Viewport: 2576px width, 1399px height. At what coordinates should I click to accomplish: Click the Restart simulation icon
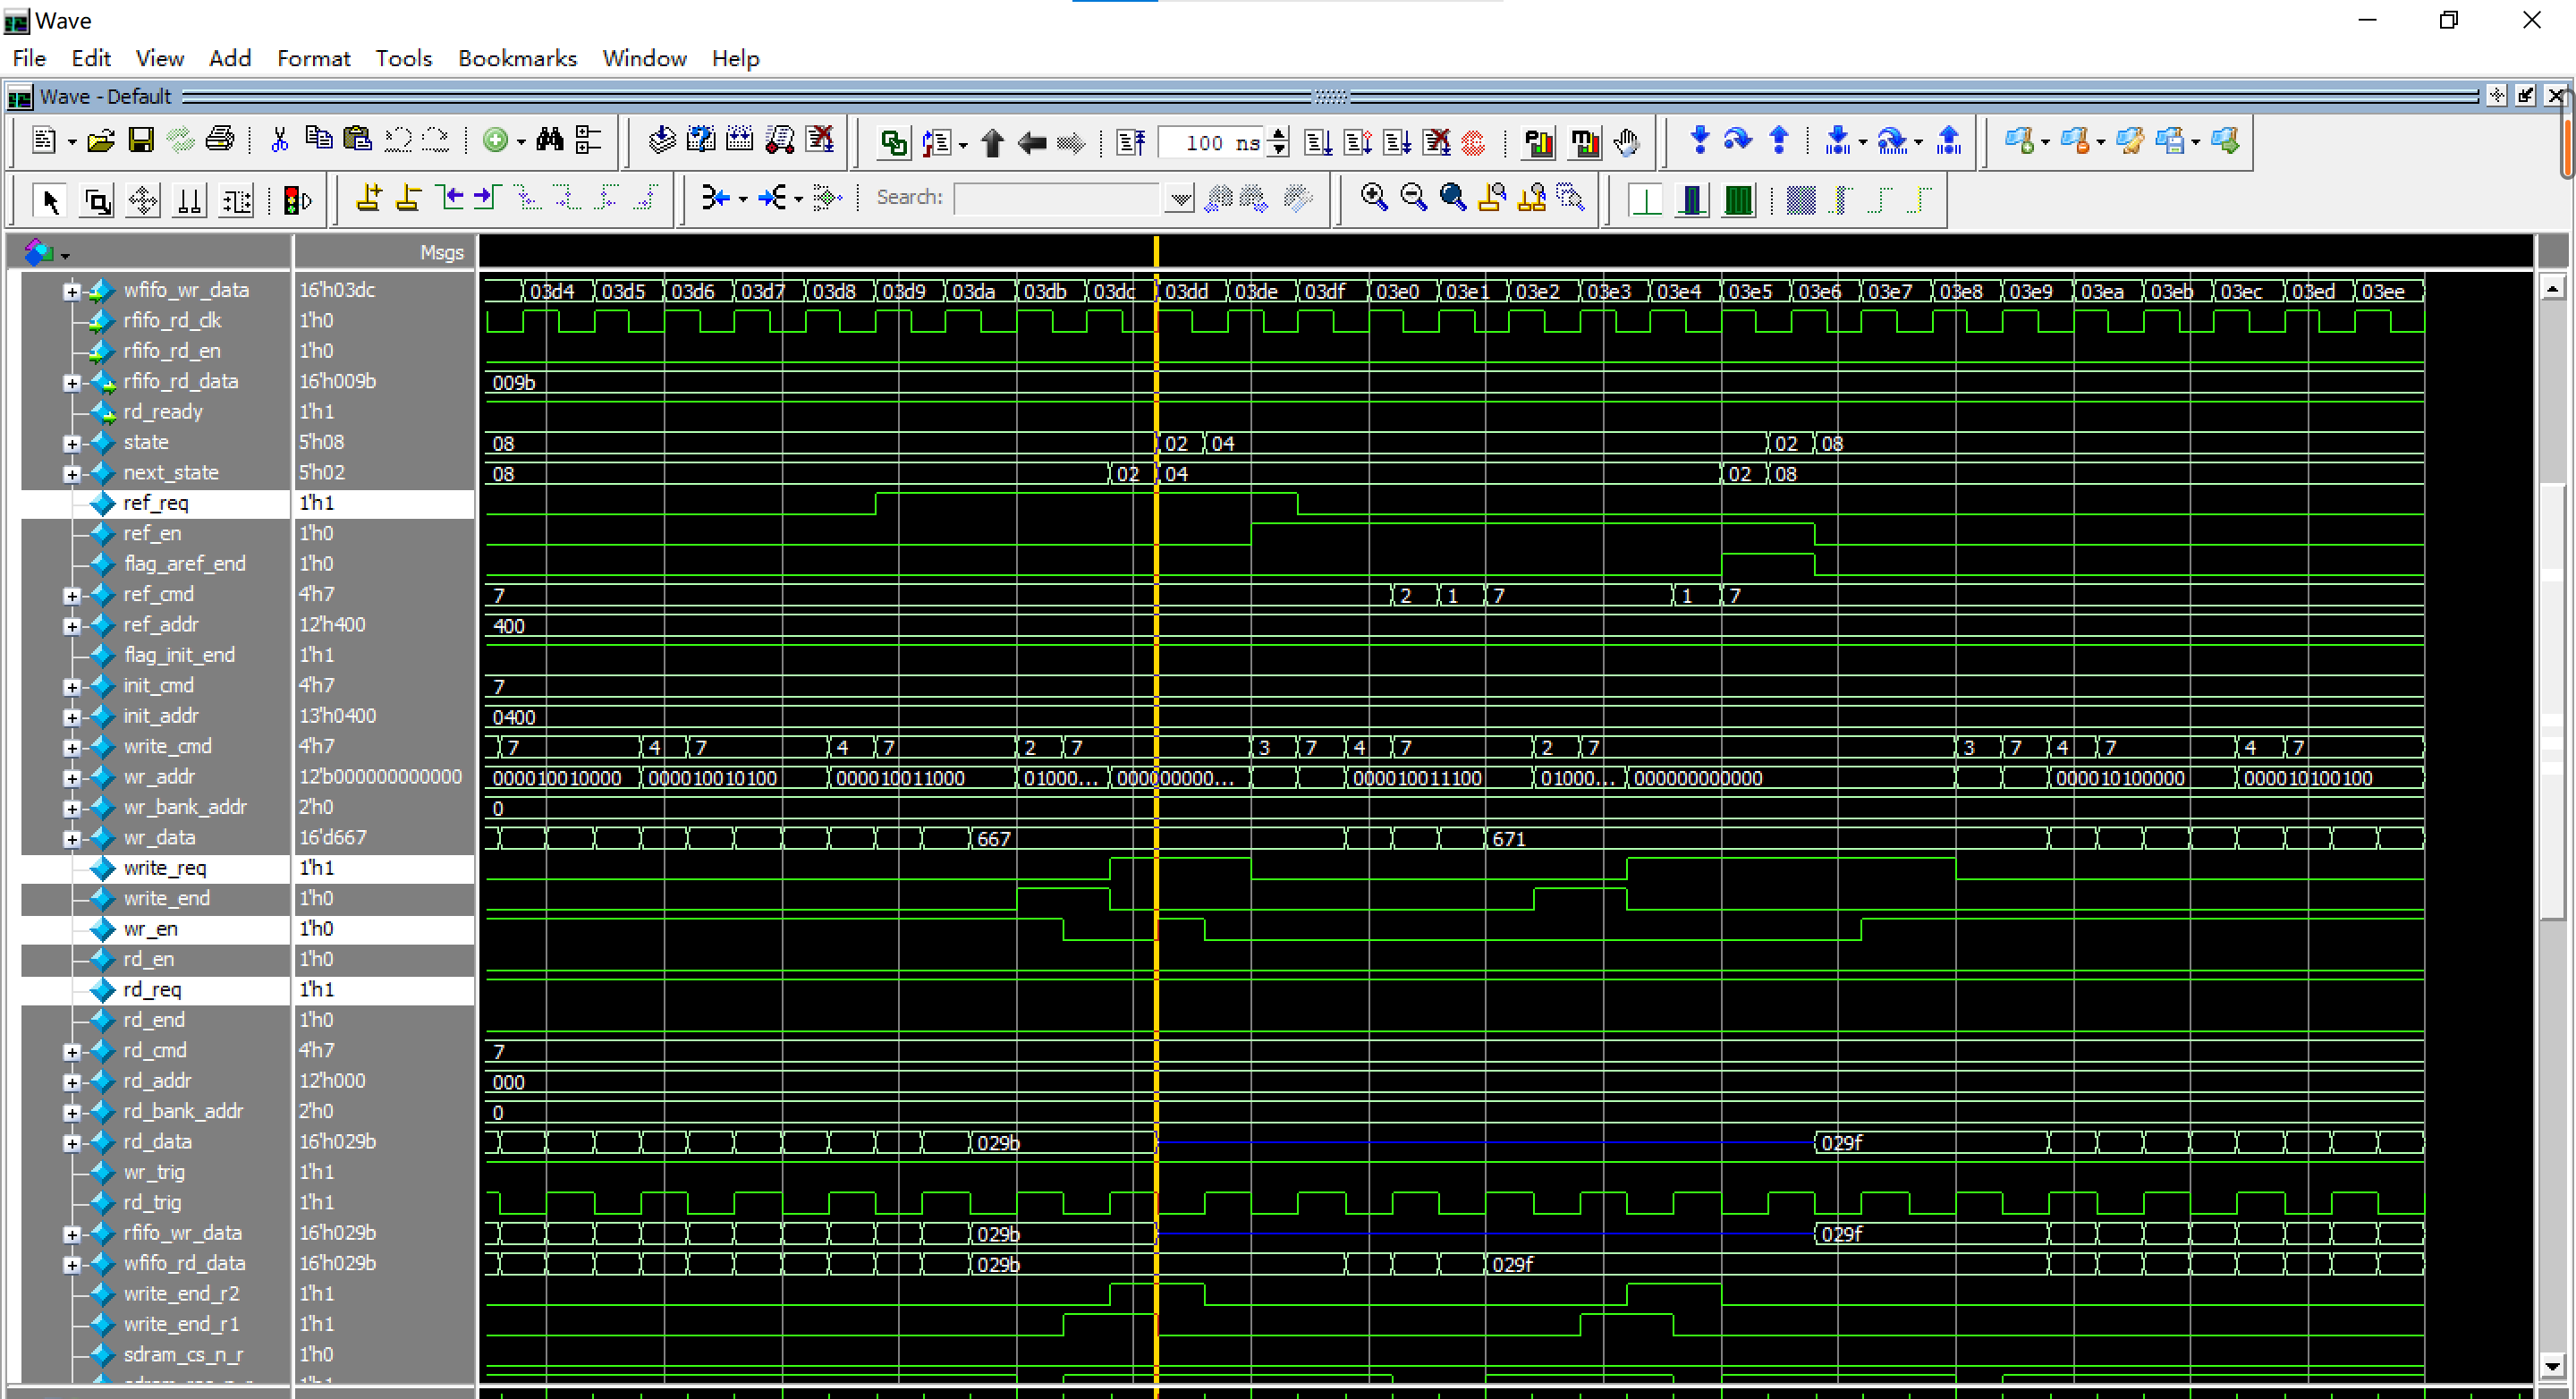(x=1131, y=143)
